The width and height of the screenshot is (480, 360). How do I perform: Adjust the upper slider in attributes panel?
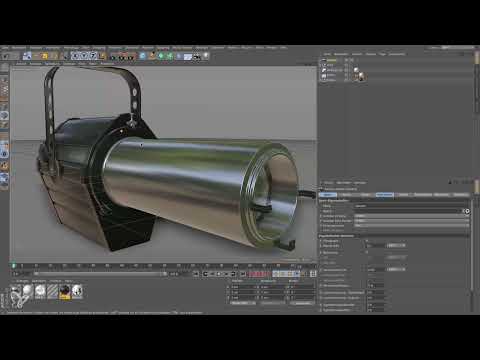pos(396,246)
